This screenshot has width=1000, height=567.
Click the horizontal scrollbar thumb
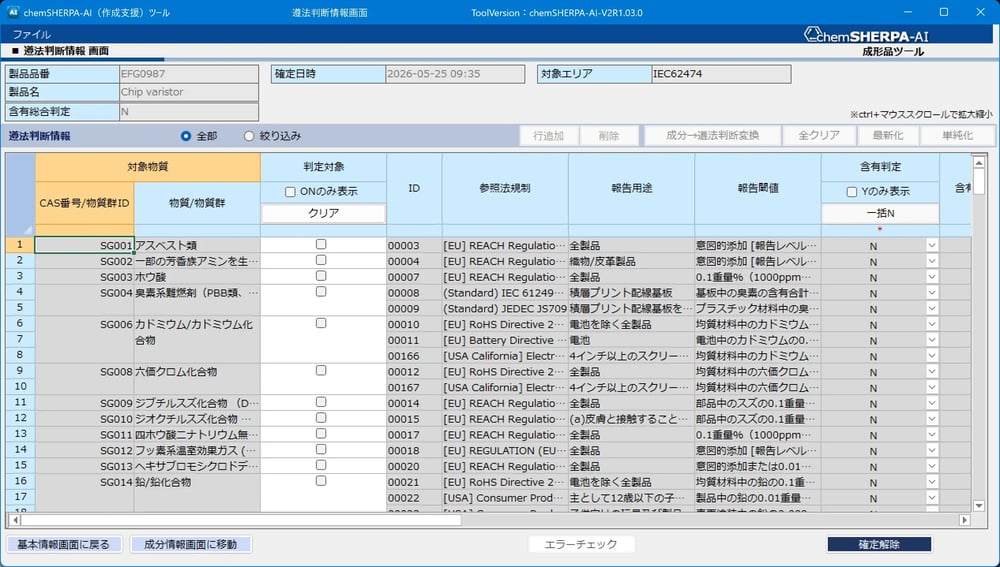[x=241, y=520]
